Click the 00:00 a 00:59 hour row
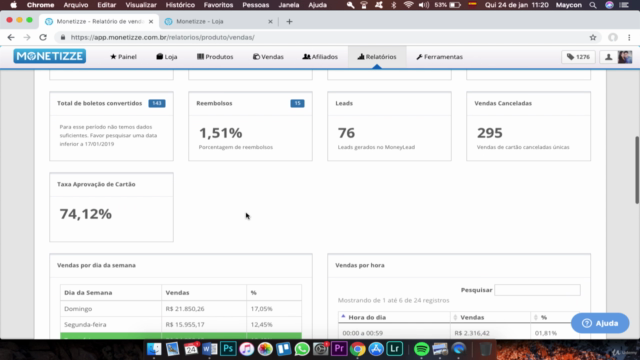 [458, 333]
